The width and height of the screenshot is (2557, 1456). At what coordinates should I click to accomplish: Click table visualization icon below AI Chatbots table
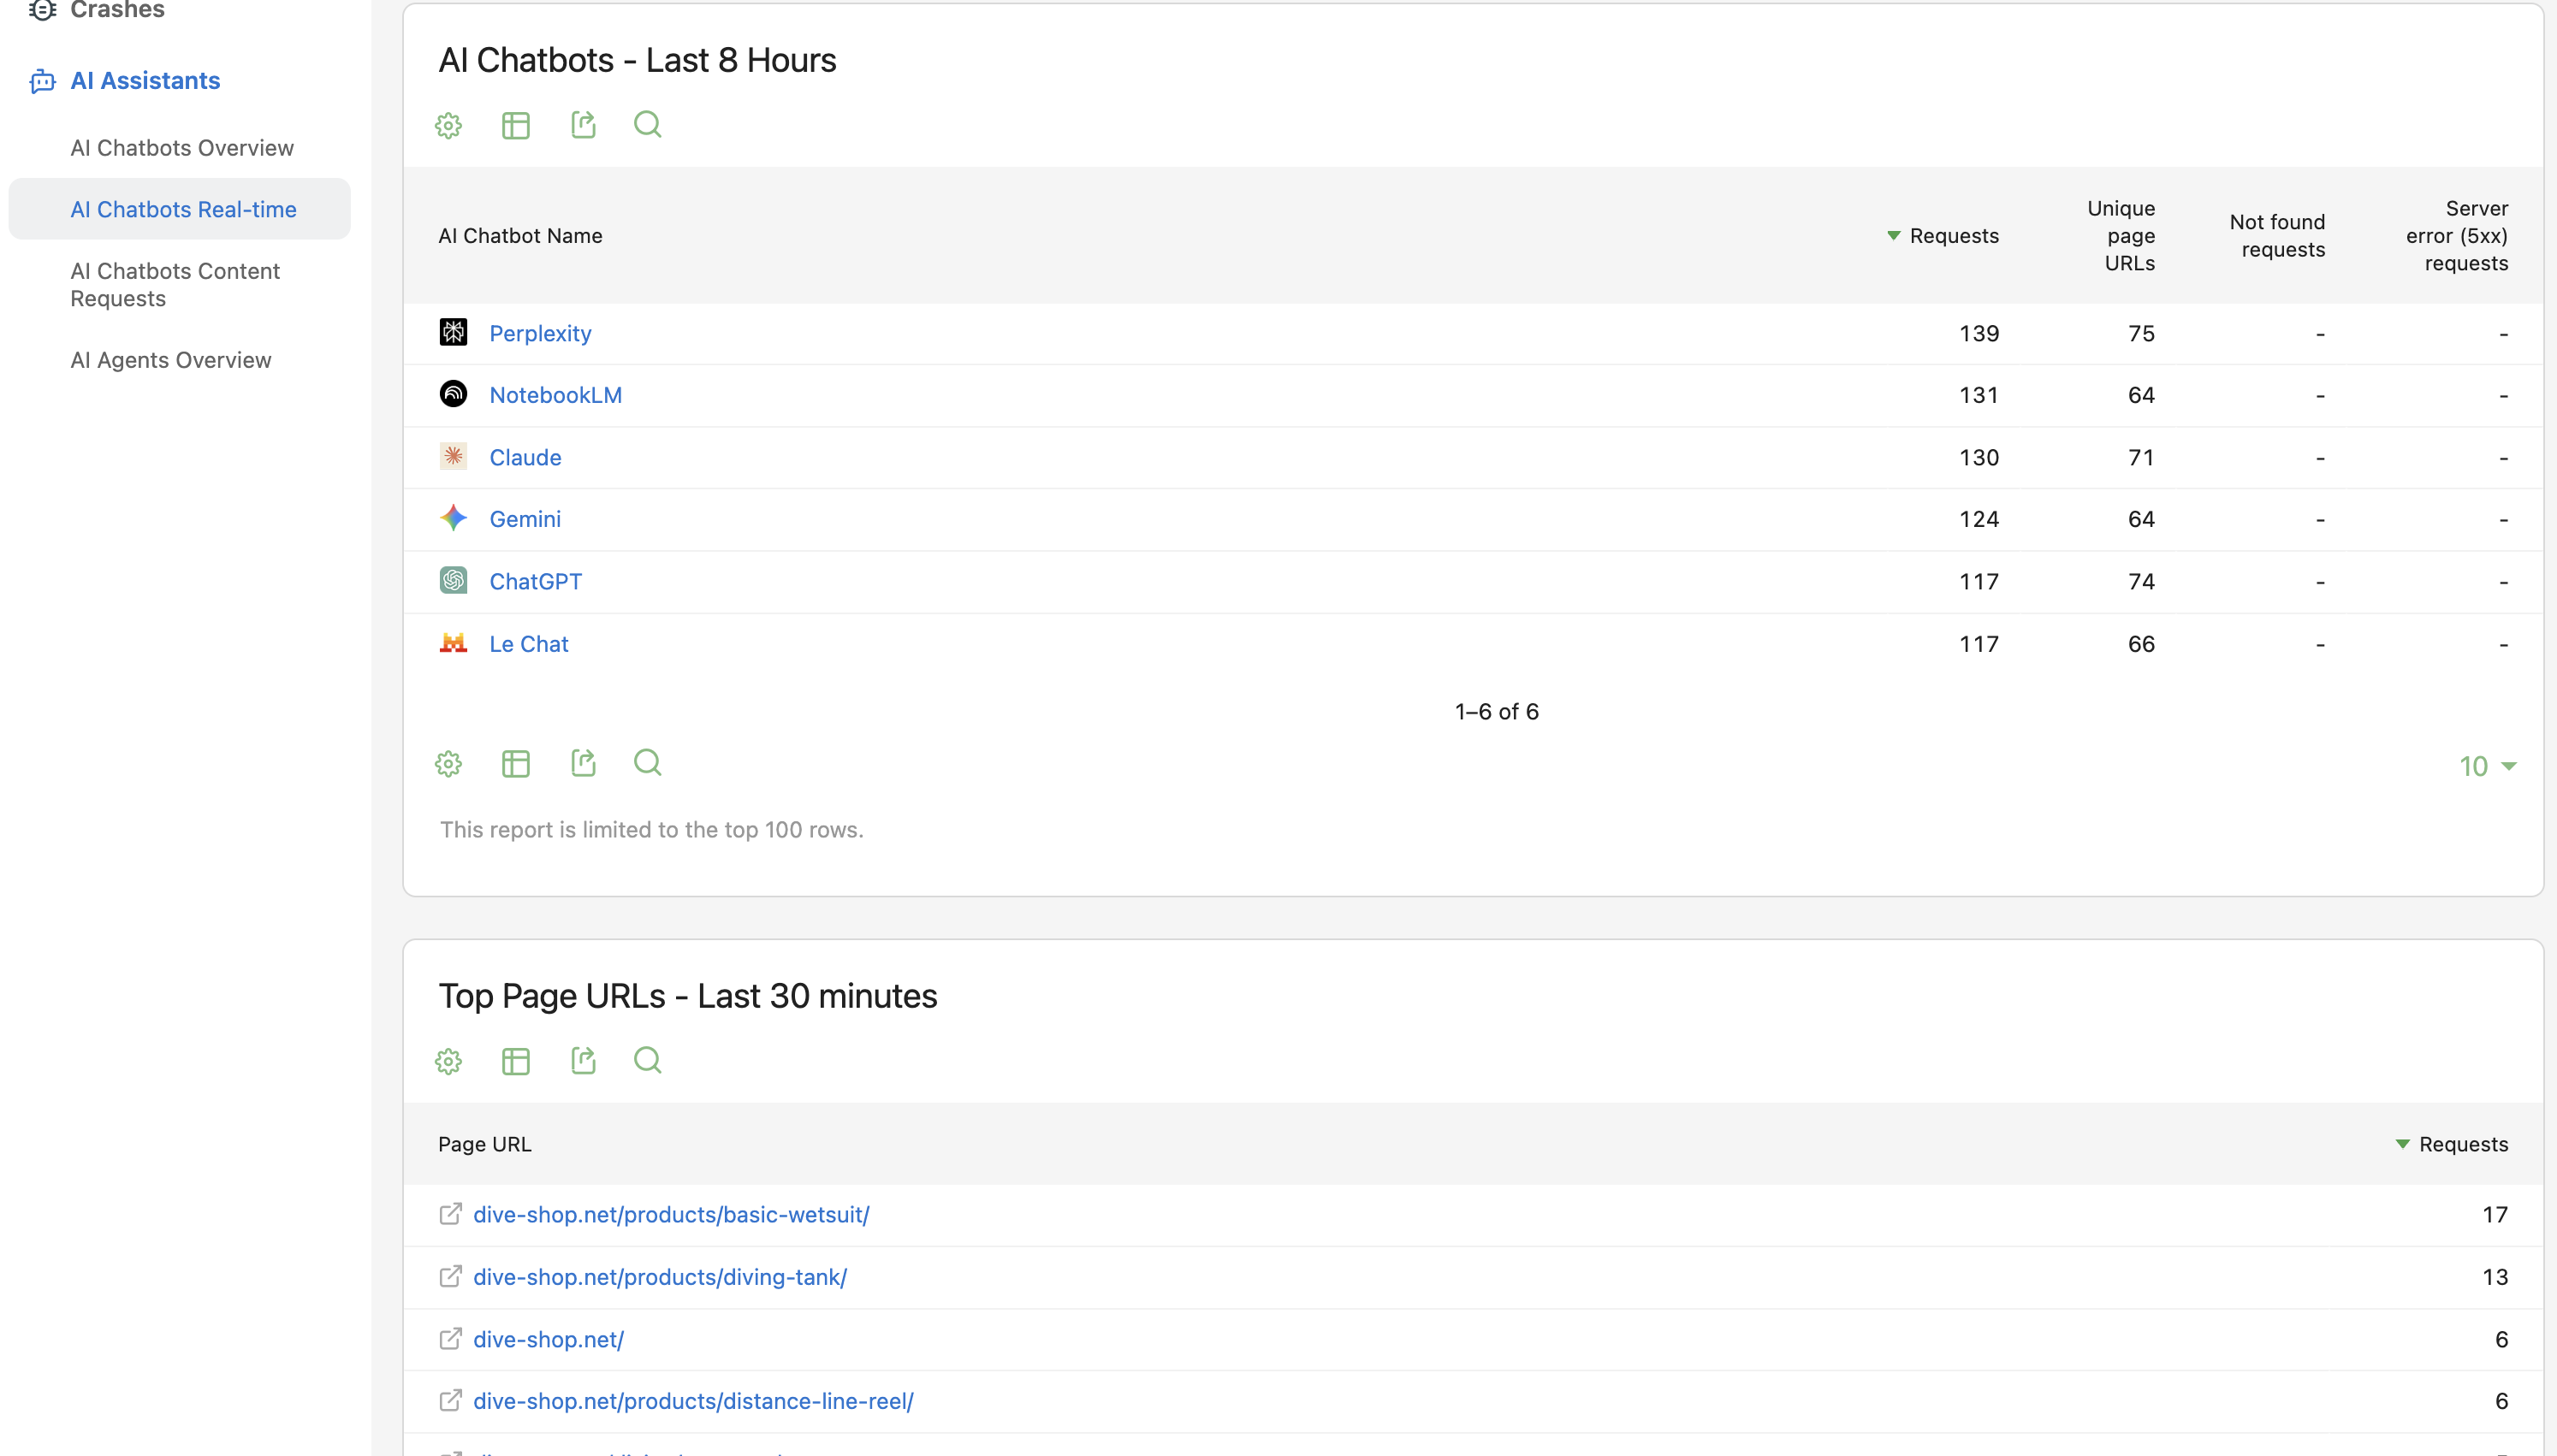pos(515,764)
